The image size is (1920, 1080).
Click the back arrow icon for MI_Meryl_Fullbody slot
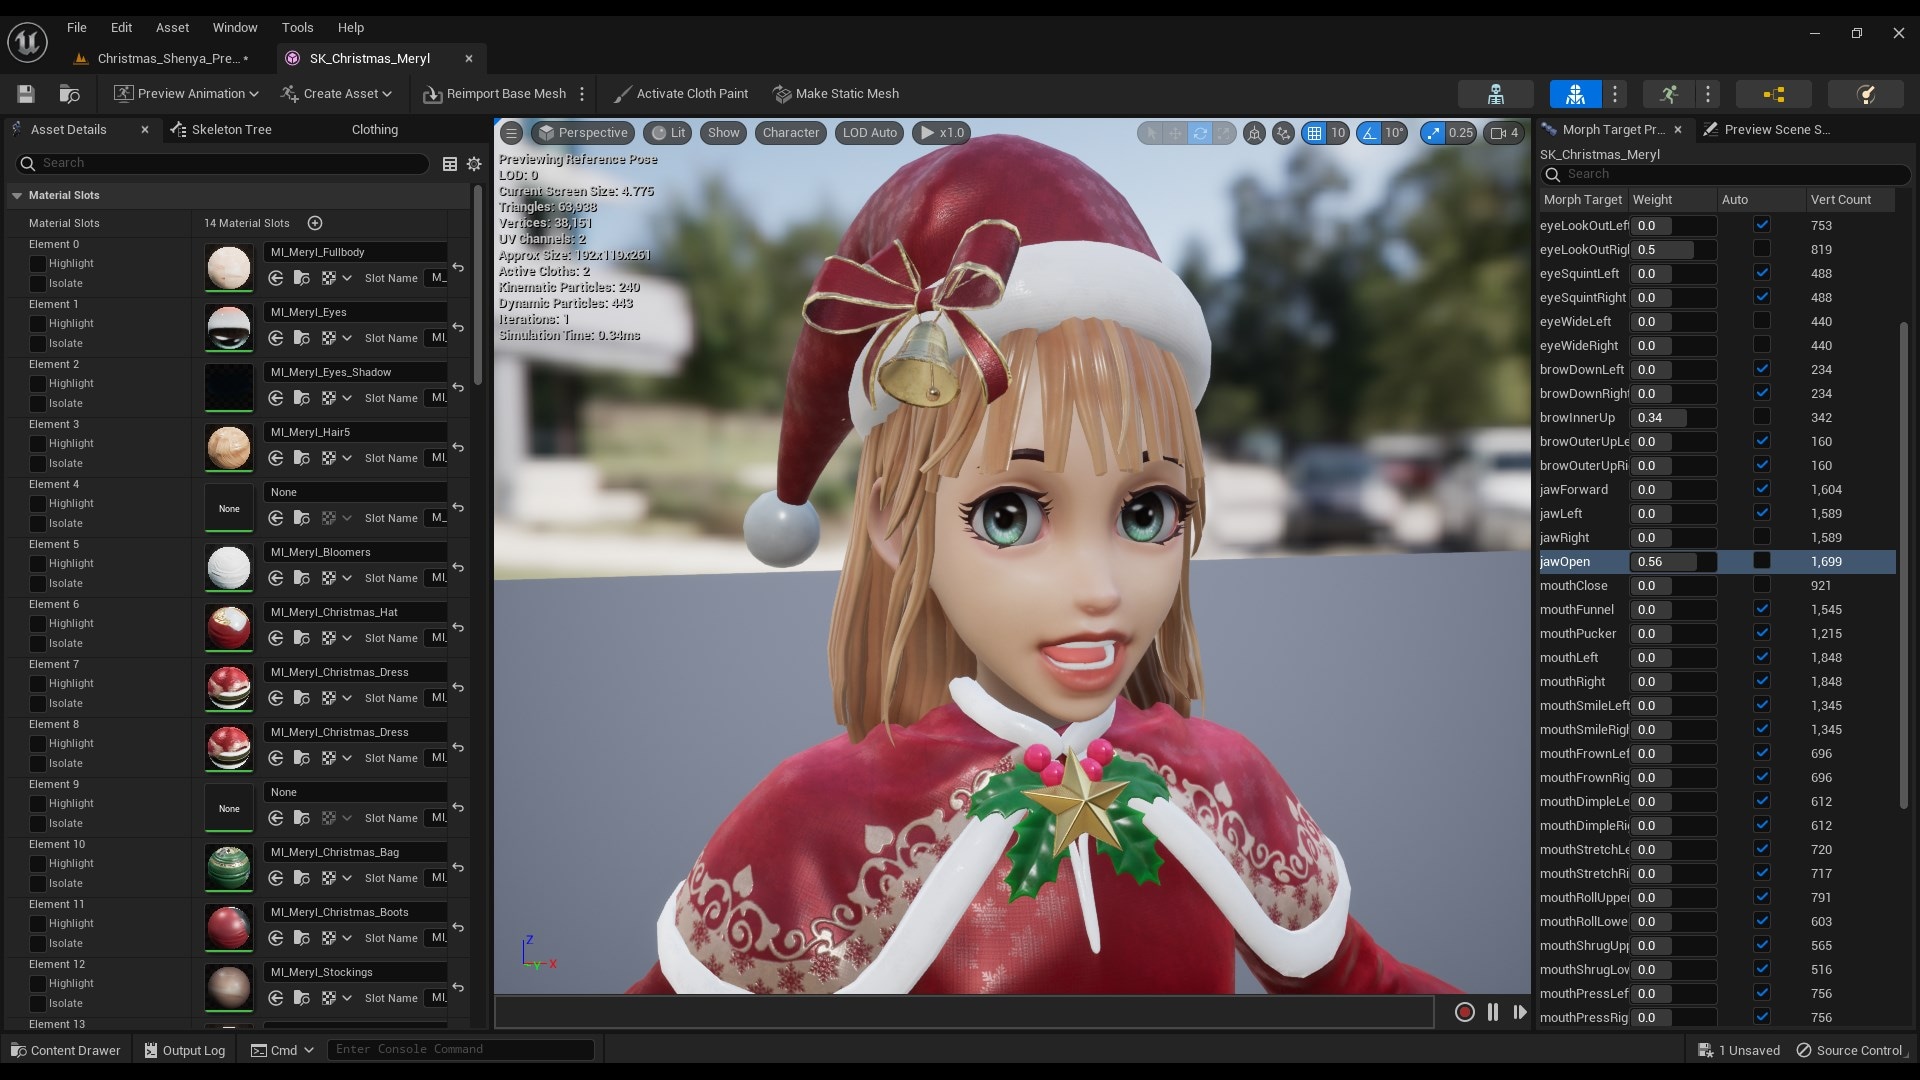(459, 268)
